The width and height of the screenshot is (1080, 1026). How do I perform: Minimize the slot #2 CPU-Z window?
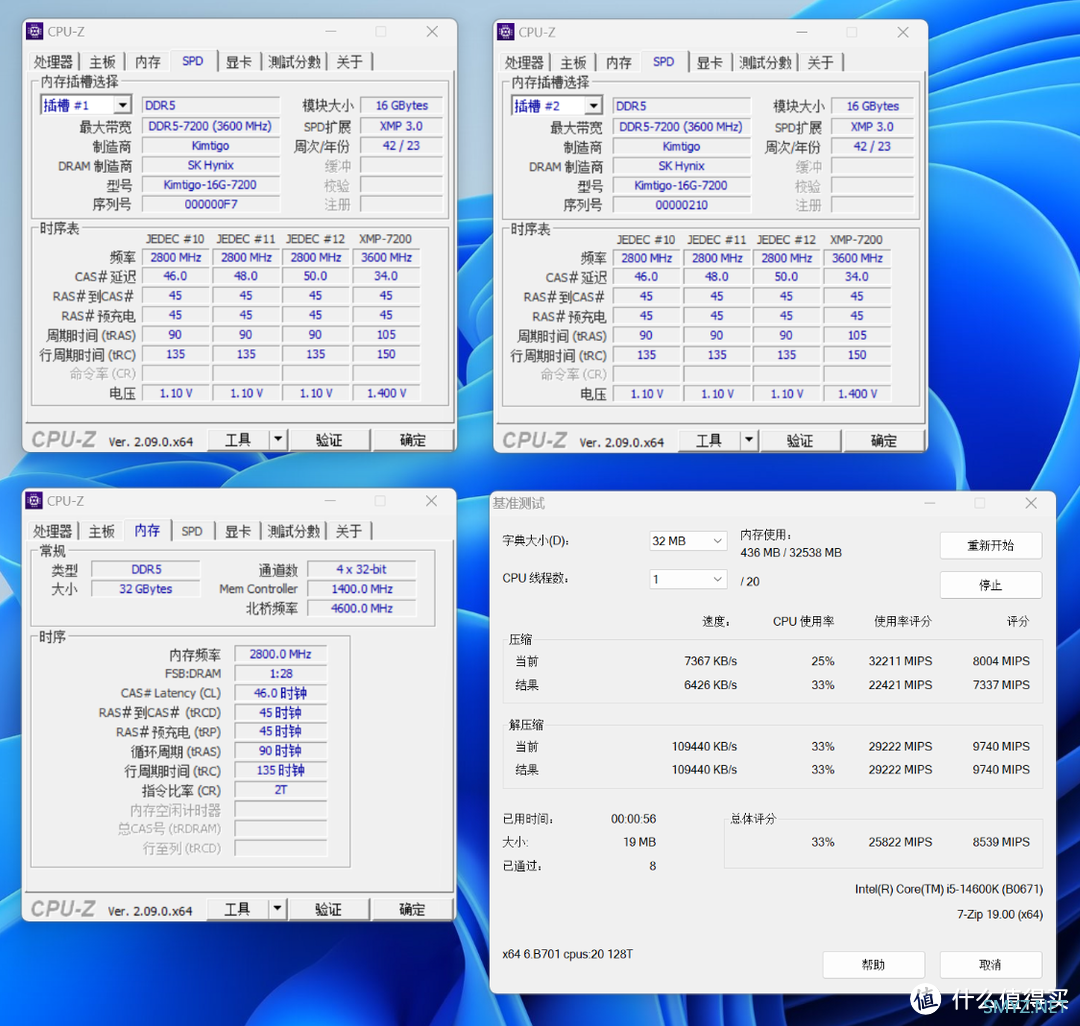(x=802, y=32)
